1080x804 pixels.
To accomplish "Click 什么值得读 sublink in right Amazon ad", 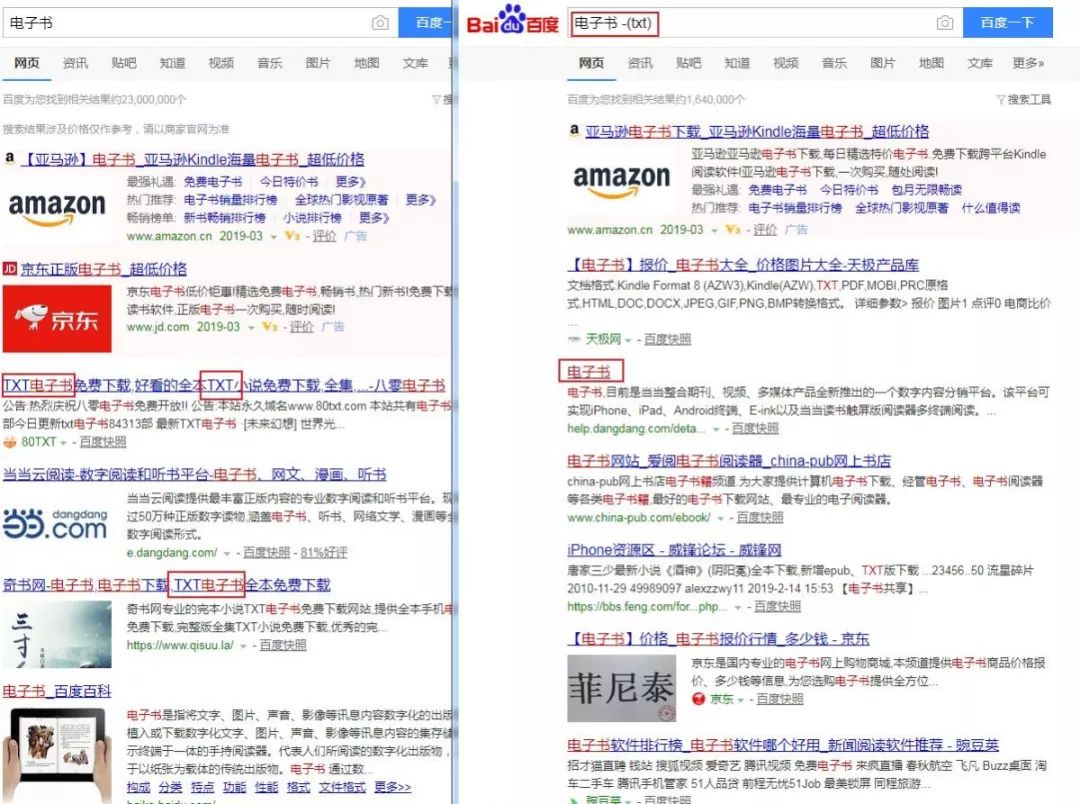I will [991, 207].
